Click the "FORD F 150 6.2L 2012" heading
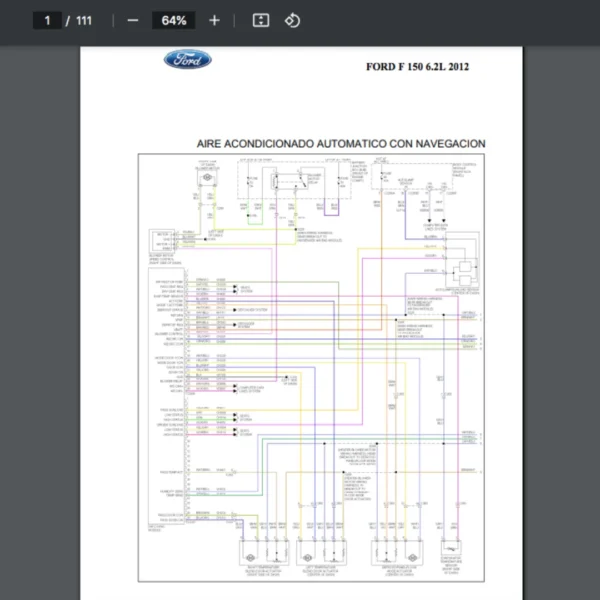This screenshot has height=600, width=600. (417, 67)
